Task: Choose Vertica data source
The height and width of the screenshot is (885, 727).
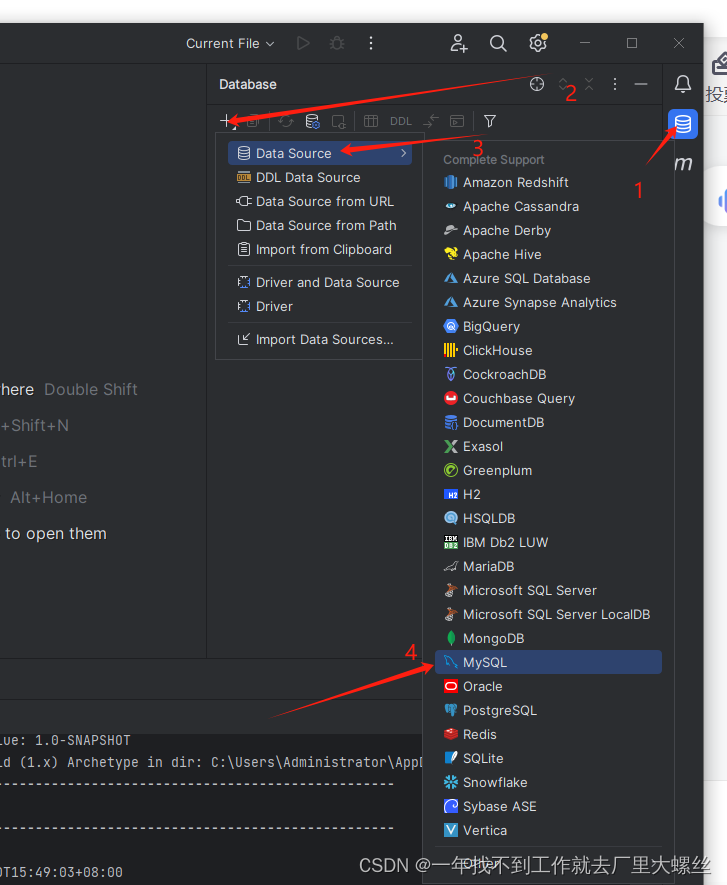Action: [548, 830]
